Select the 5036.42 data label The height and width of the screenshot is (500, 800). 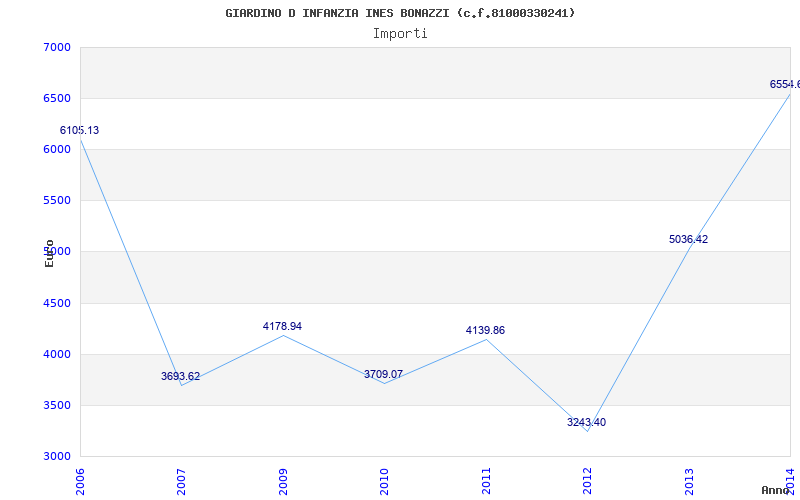pyautogui.click(x=688, y=239)
